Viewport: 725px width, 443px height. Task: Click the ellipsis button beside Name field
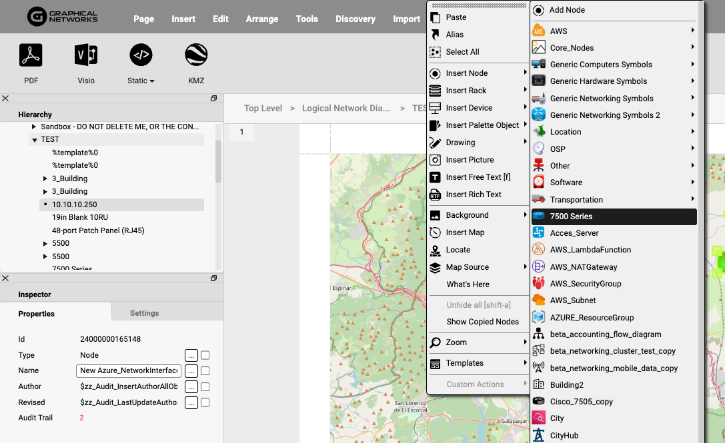pyautogui.click(x=191, y=370)
